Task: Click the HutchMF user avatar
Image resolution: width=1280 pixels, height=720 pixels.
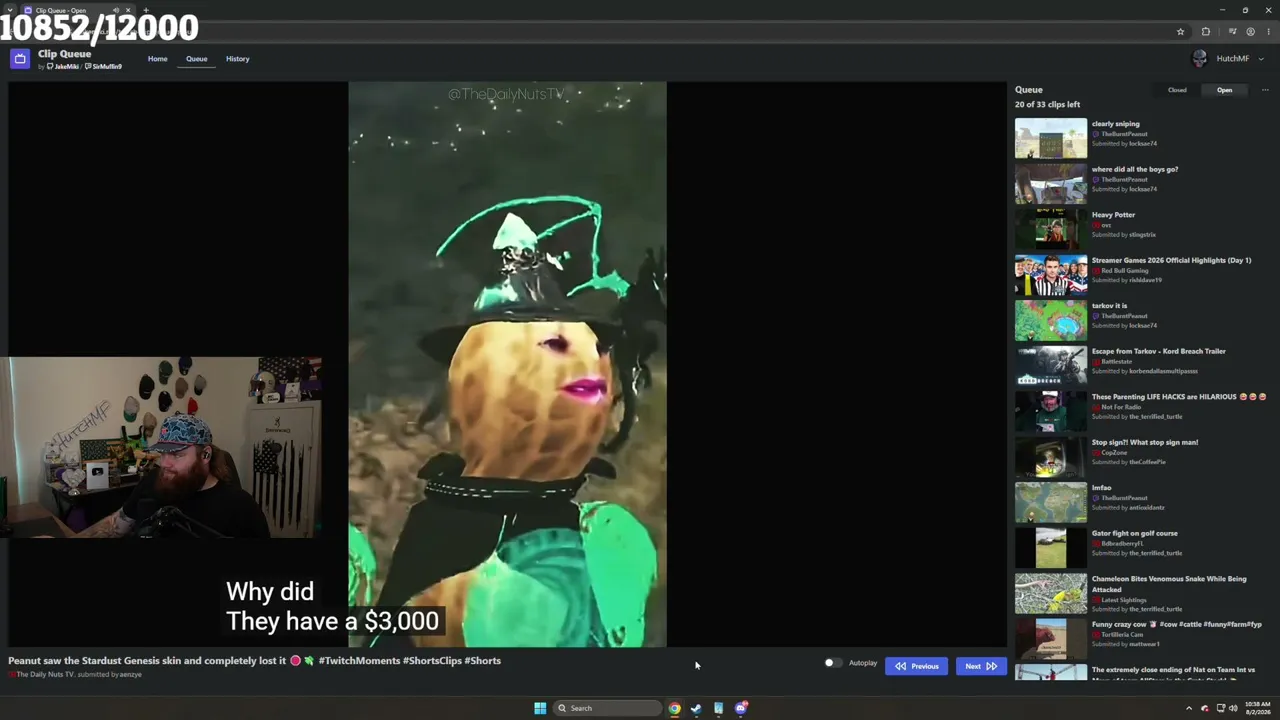Action: click(1200, 59)
